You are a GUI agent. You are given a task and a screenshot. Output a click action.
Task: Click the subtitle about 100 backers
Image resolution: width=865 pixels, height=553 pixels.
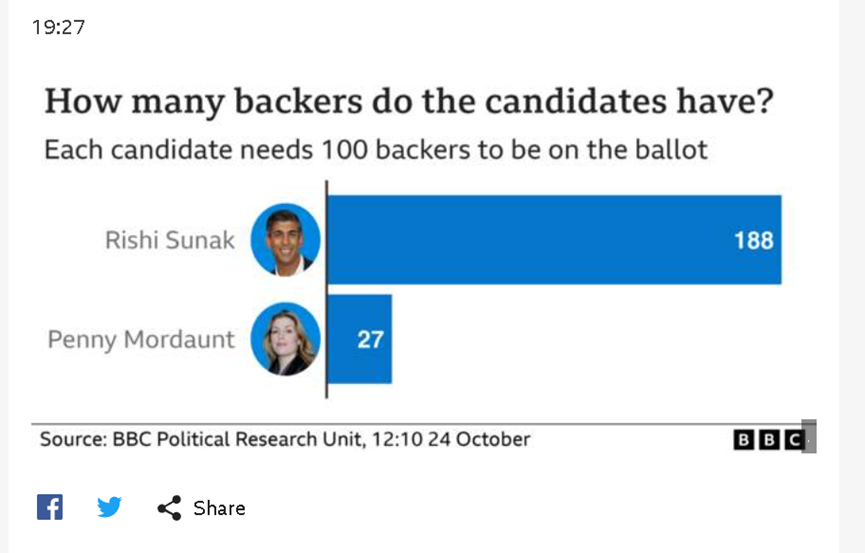click(x=376, y=150)
